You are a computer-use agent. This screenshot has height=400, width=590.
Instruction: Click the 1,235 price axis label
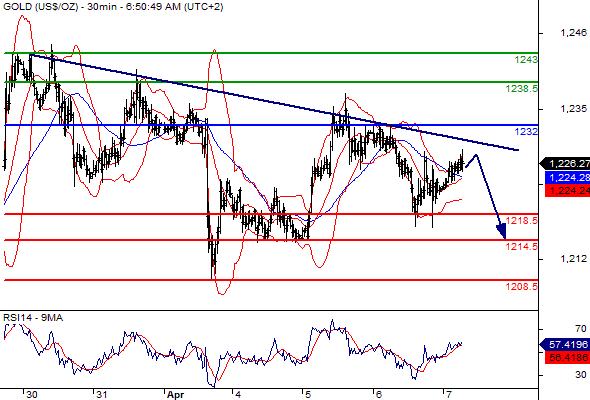tap(573, 109)
